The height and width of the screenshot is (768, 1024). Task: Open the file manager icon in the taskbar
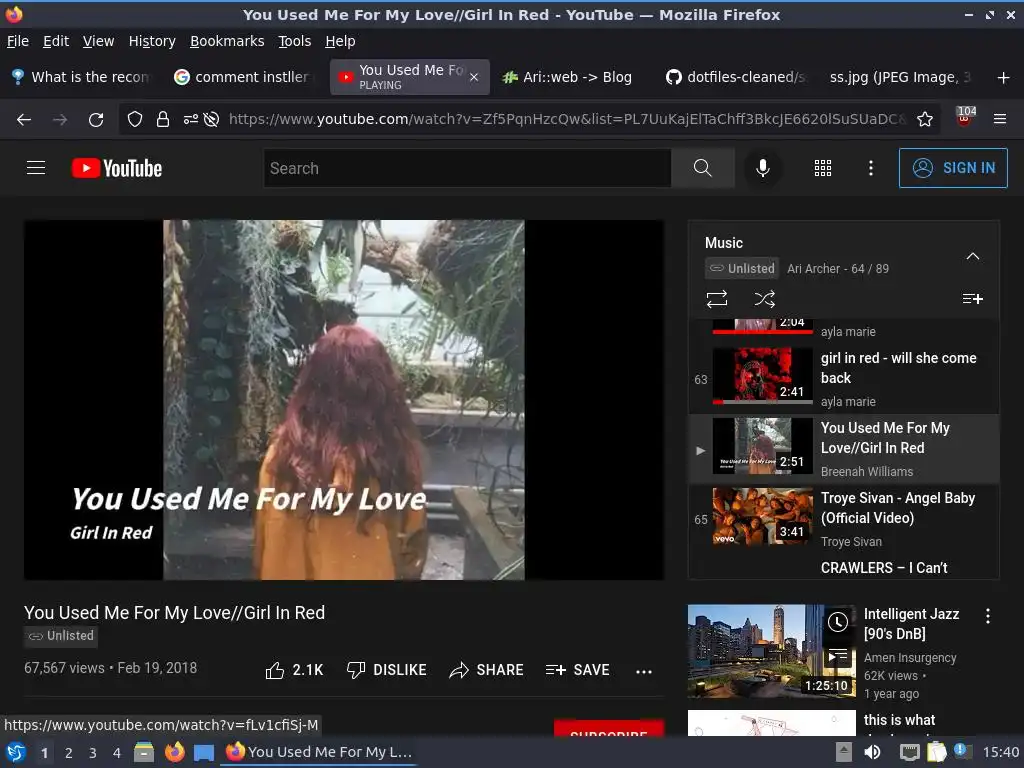pos(144,752)
